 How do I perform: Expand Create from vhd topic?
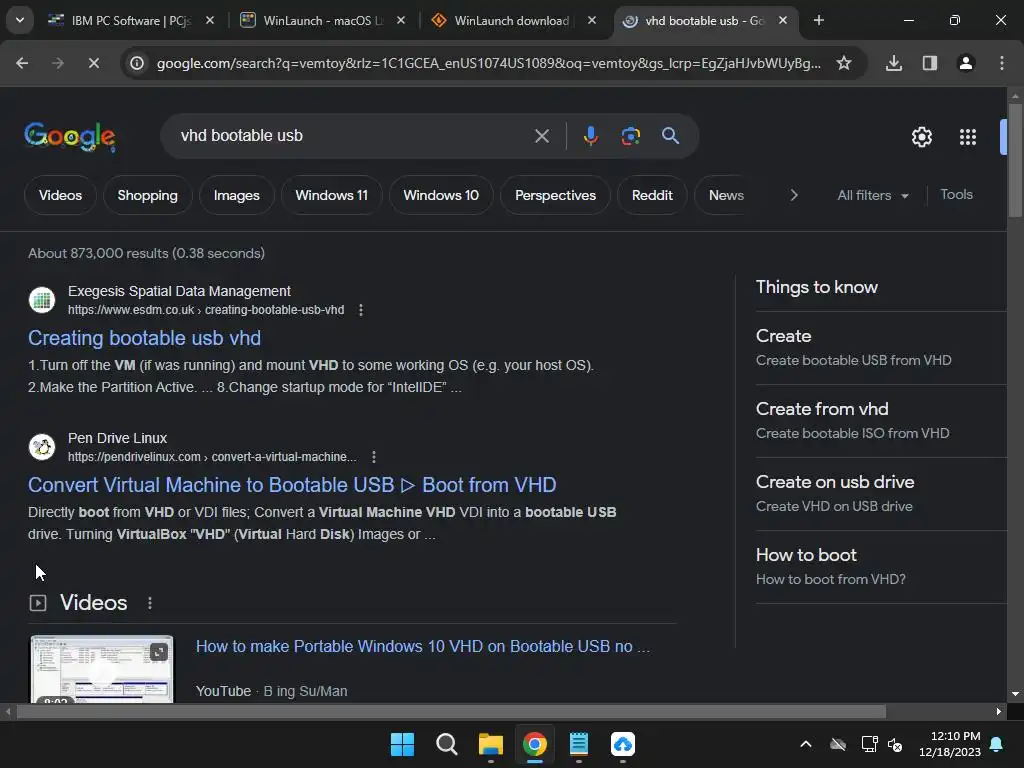[880, 421]
